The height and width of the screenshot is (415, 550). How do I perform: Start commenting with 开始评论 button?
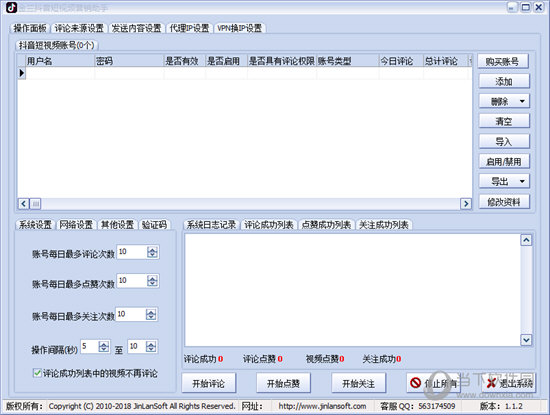click(x=209, y=383)
